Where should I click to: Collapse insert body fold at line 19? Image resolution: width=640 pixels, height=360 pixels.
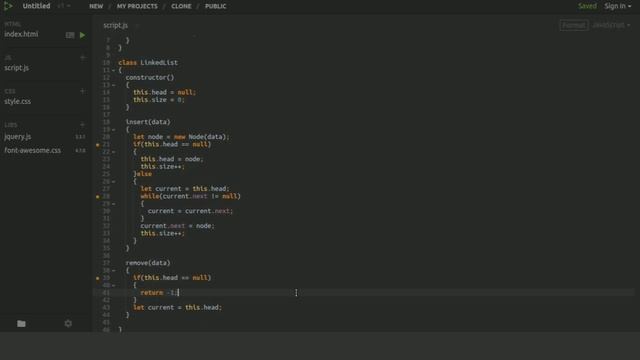tap(113, 130)
